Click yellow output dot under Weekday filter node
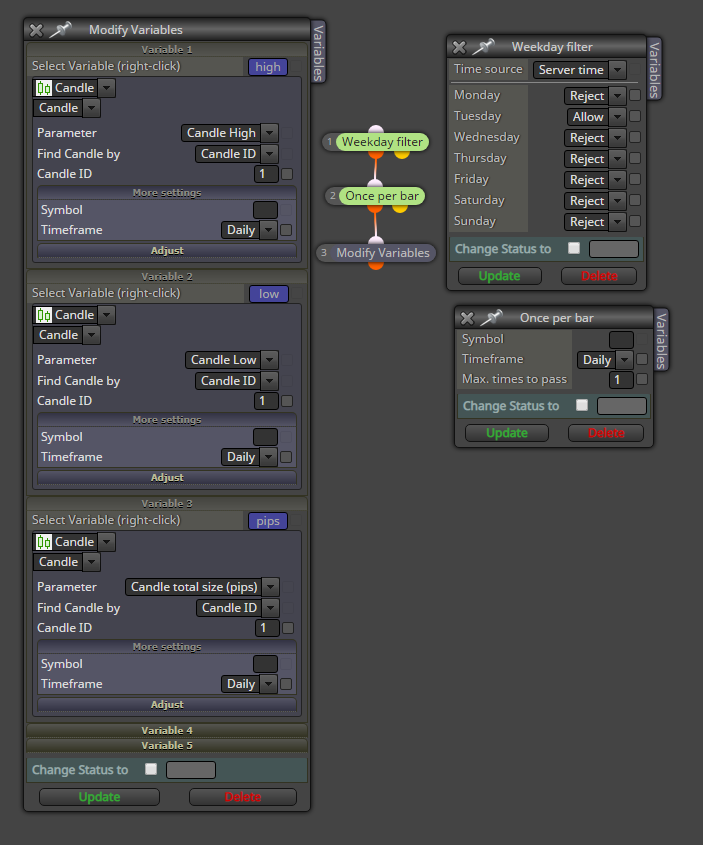 [x=402, y=155]
